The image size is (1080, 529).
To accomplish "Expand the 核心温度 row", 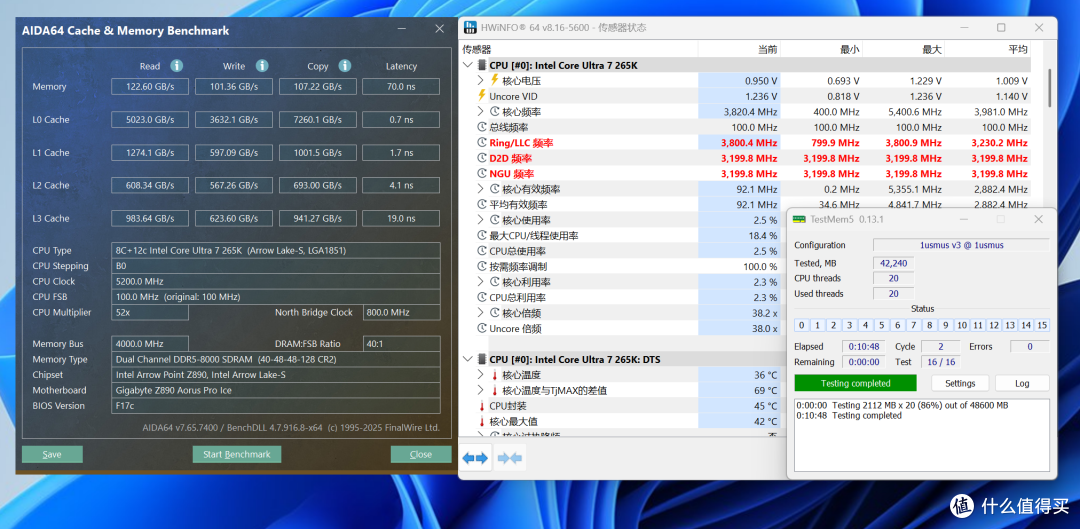I will coord(481,375).
